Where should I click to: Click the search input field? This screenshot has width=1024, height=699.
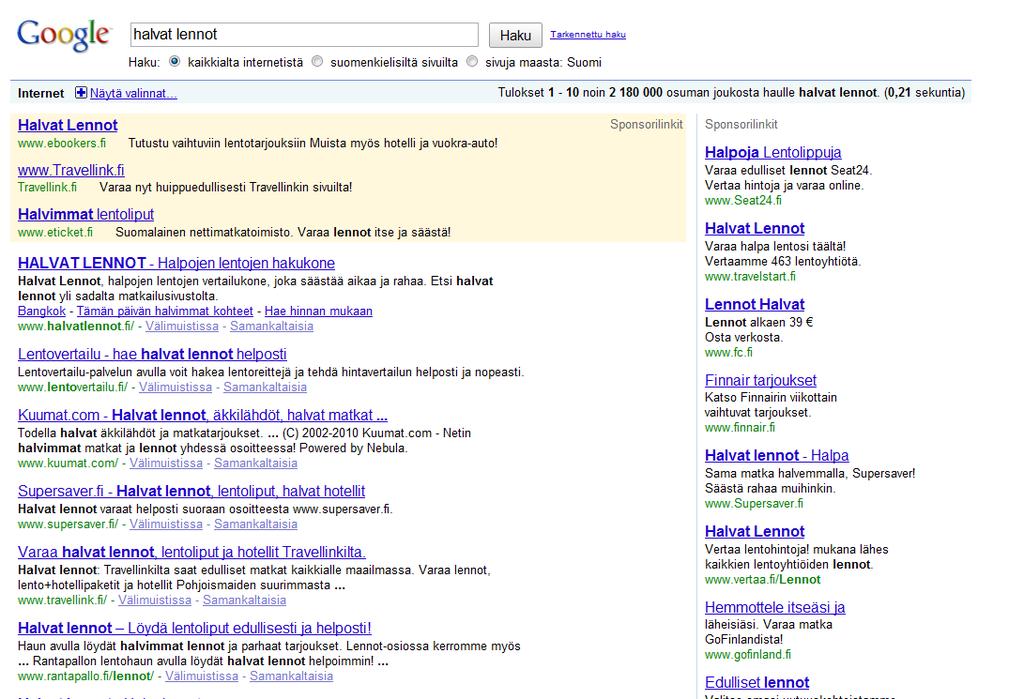tap(304, 35)
